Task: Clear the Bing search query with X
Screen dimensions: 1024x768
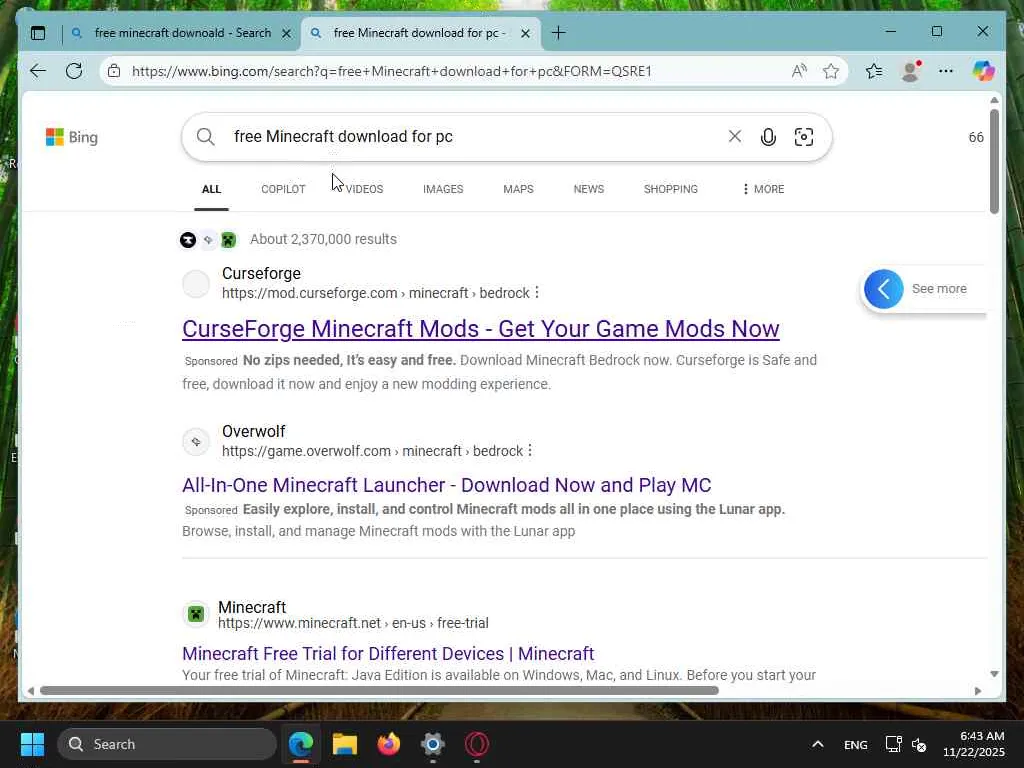Action: point(735,136)
